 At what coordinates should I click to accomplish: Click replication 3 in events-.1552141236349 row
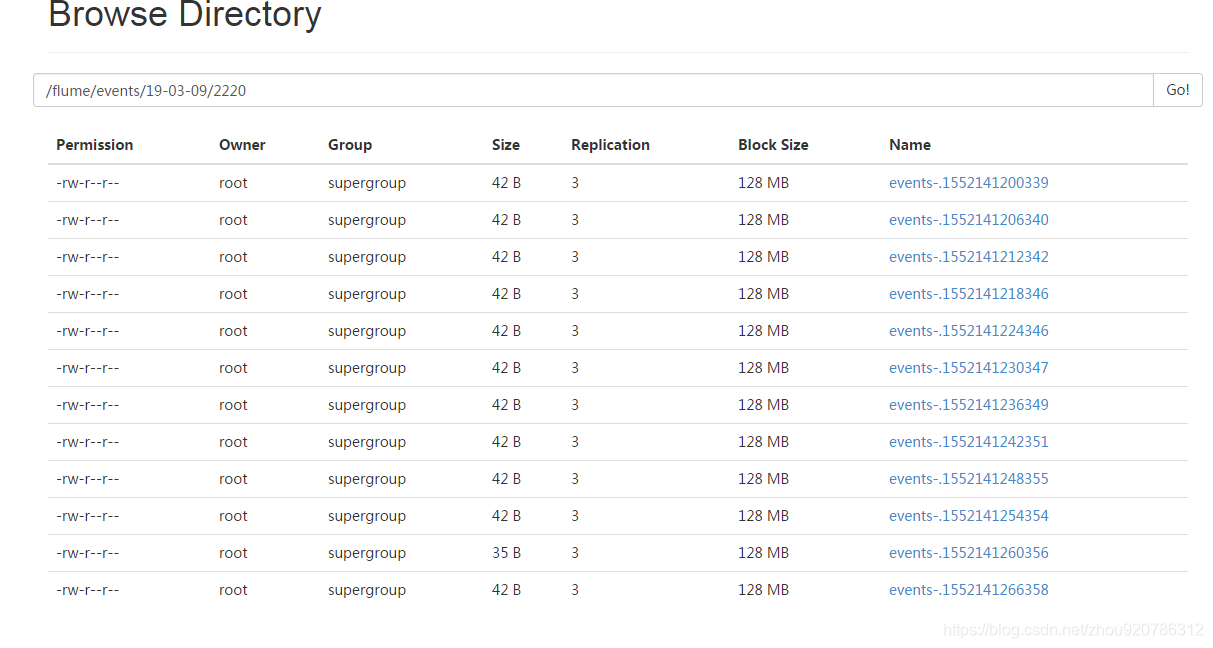[575, 405]
